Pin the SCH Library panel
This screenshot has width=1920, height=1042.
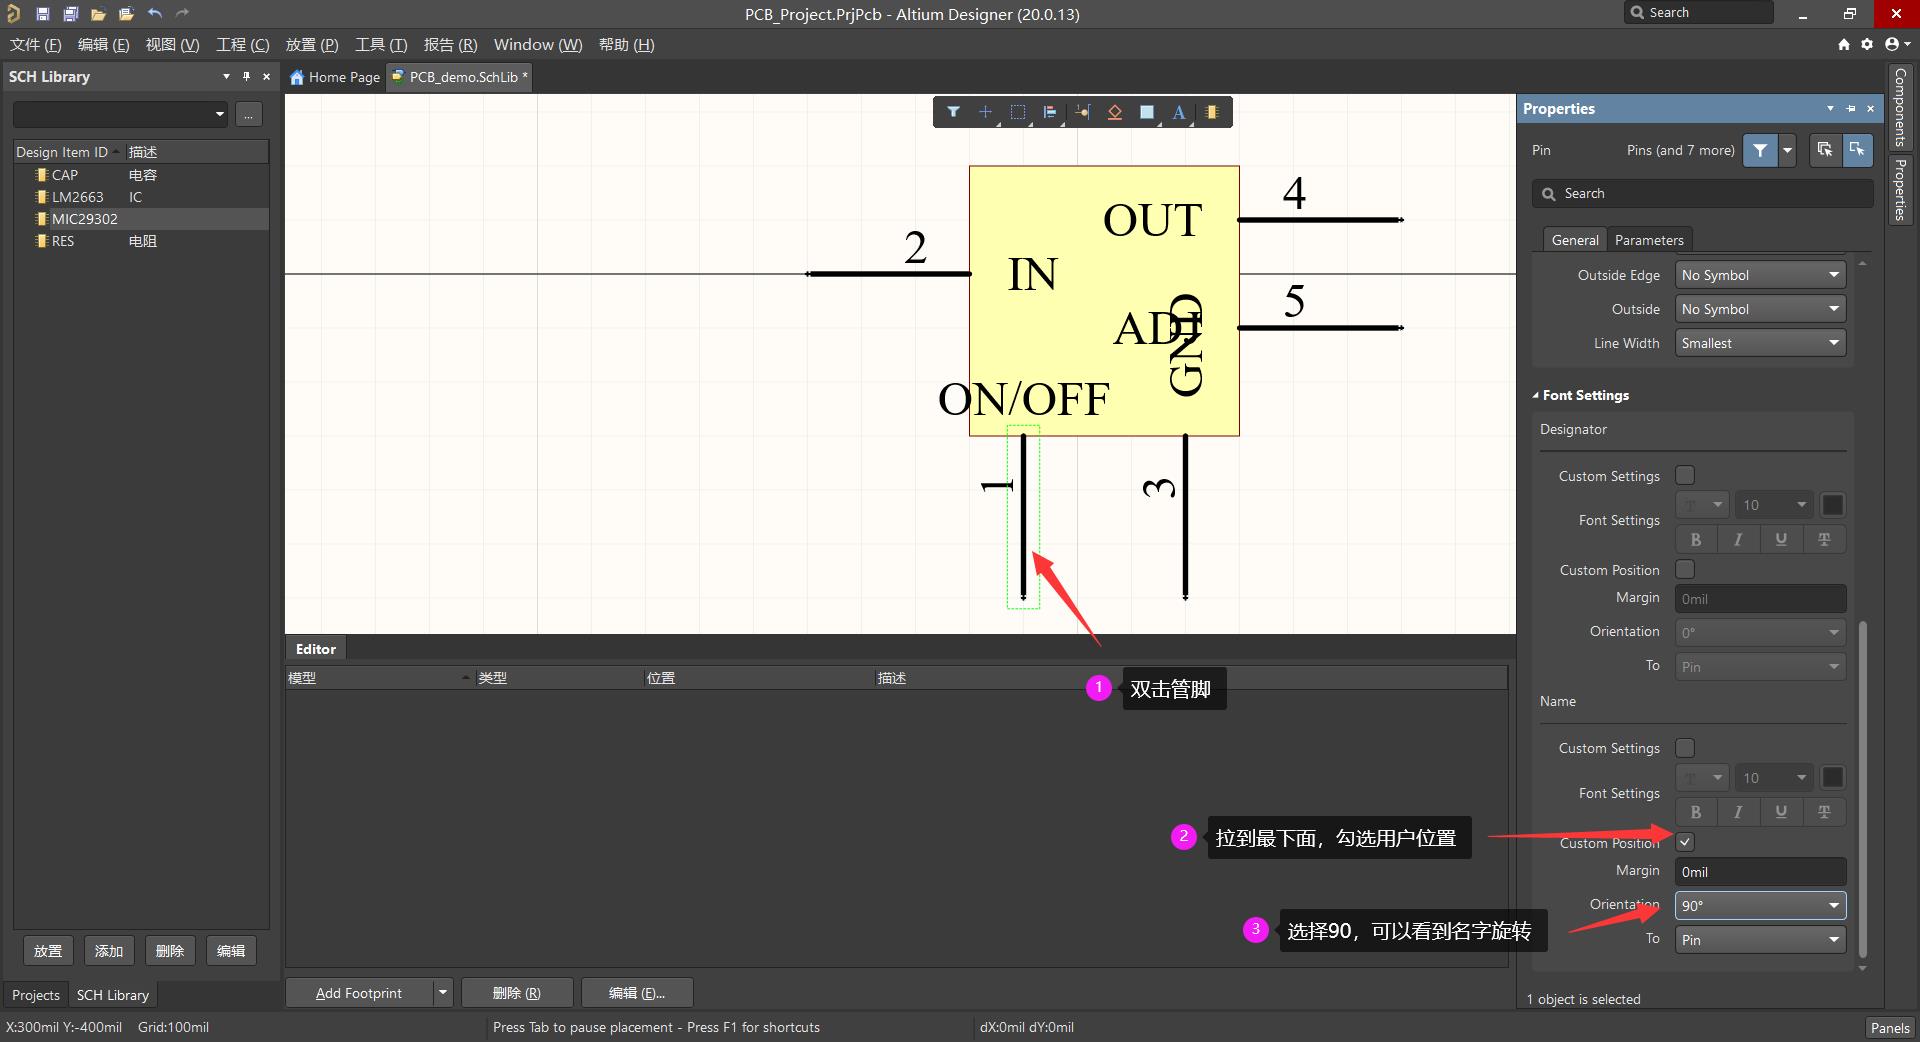[246, 76]
